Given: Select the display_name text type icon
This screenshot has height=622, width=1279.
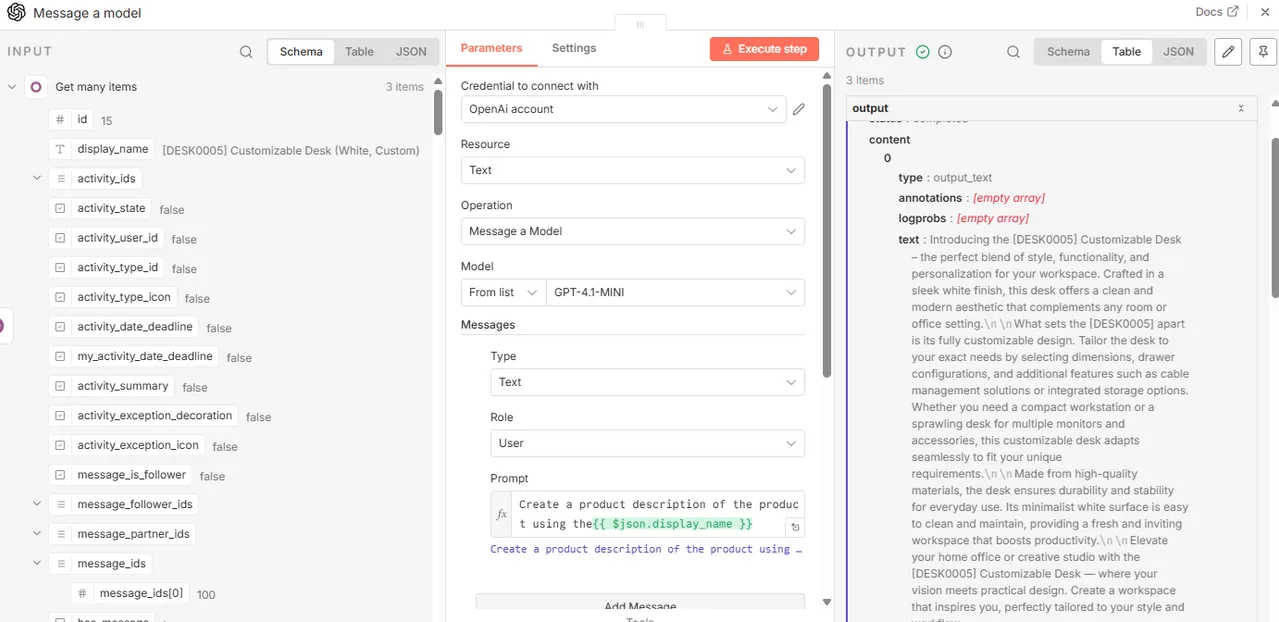Looking at the screenshot, I should point(60,149).
